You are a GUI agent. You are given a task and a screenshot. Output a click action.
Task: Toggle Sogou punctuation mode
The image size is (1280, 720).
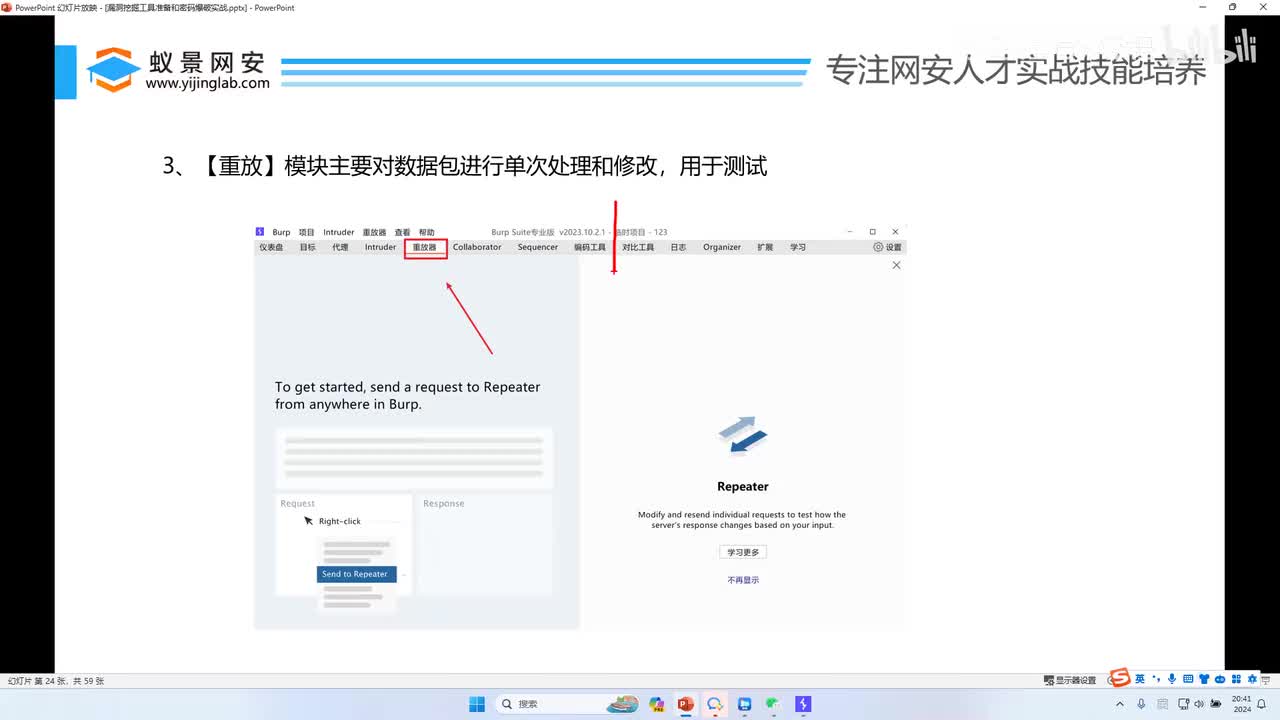coord(1155,679)
